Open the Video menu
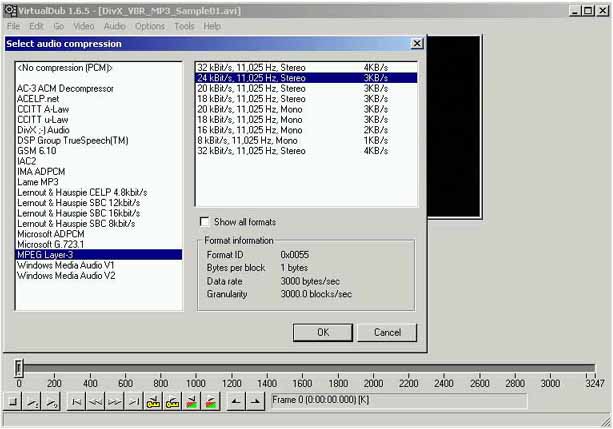 pyautogui.click(x=84, y=26)
